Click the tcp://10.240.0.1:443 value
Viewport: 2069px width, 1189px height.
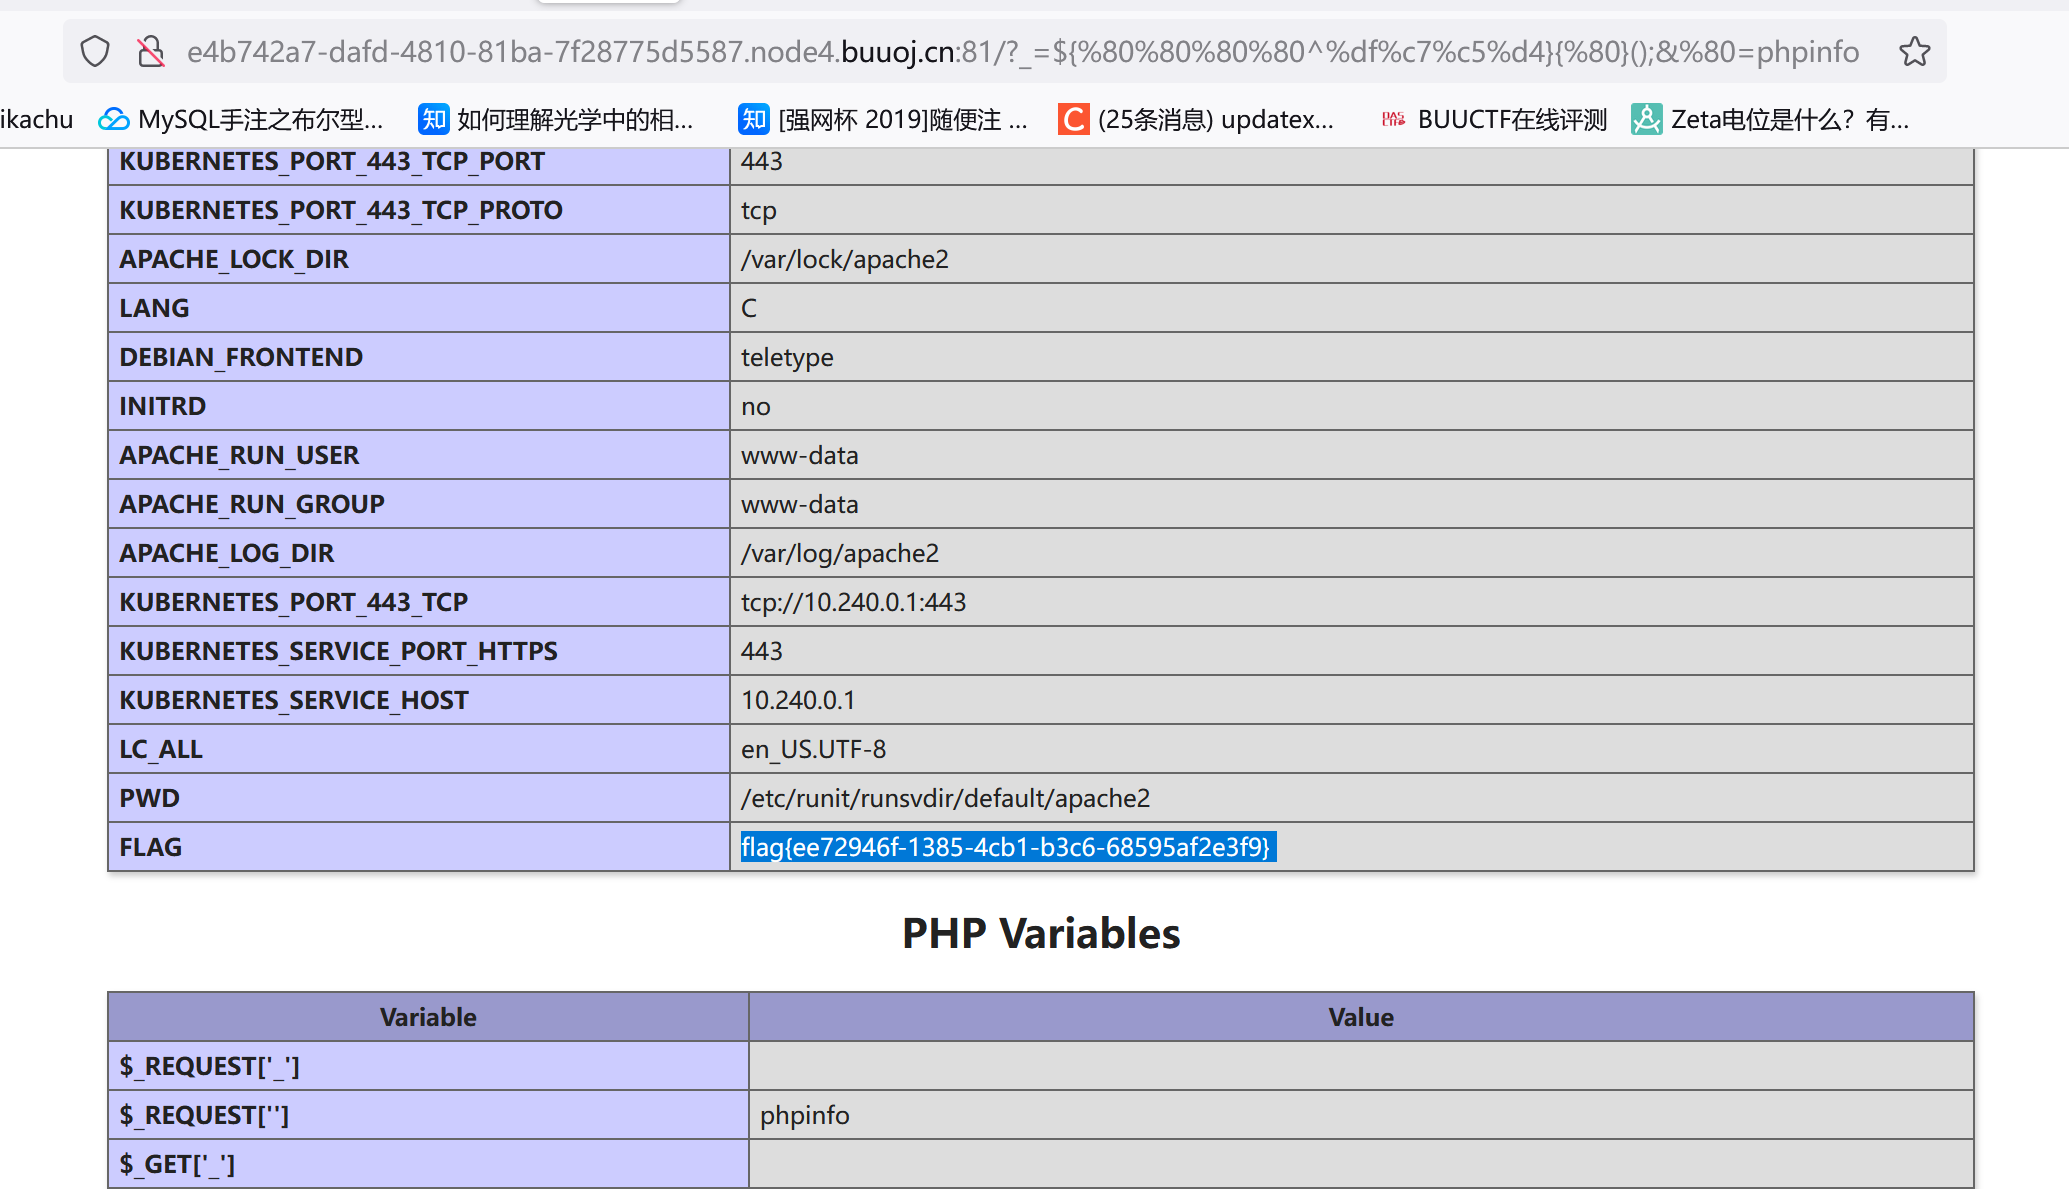coord(853,602)
